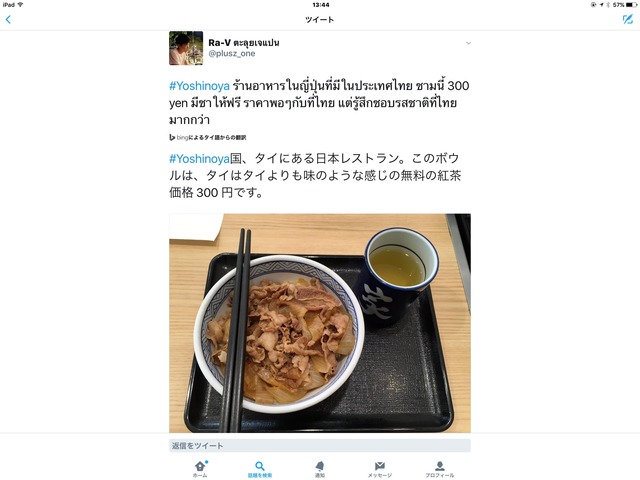Screen dimensions: 640x480
Task: Open the Home tab house icon
Action: click(200, 466)
